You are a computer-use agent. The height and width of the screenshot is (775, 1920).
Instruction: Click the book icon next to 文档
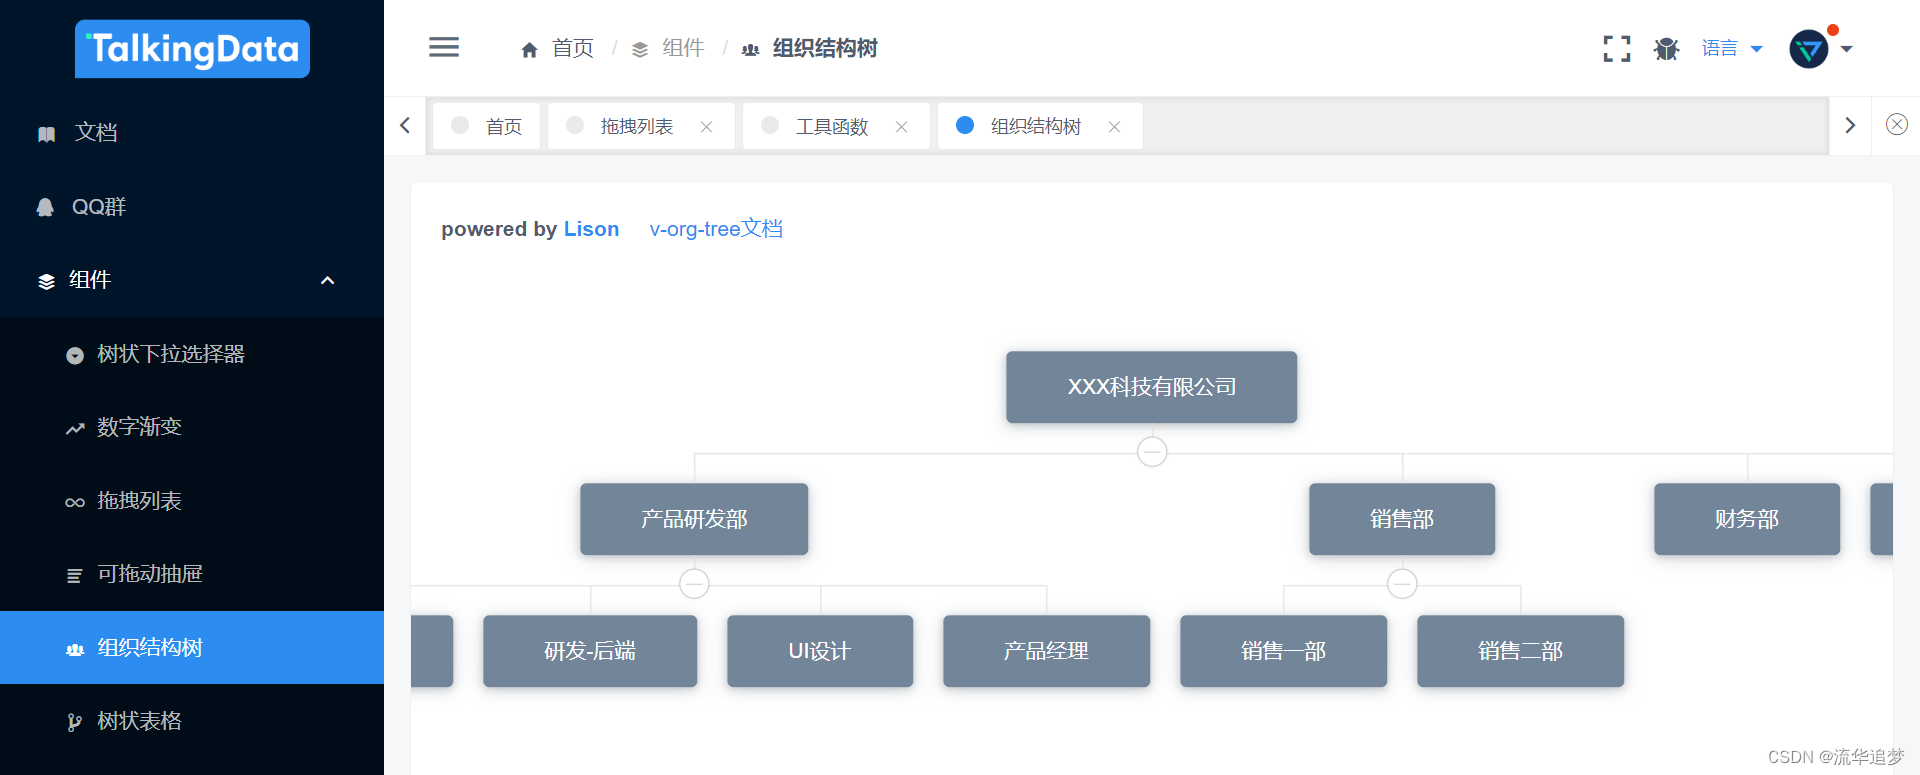tap(46, 134)
